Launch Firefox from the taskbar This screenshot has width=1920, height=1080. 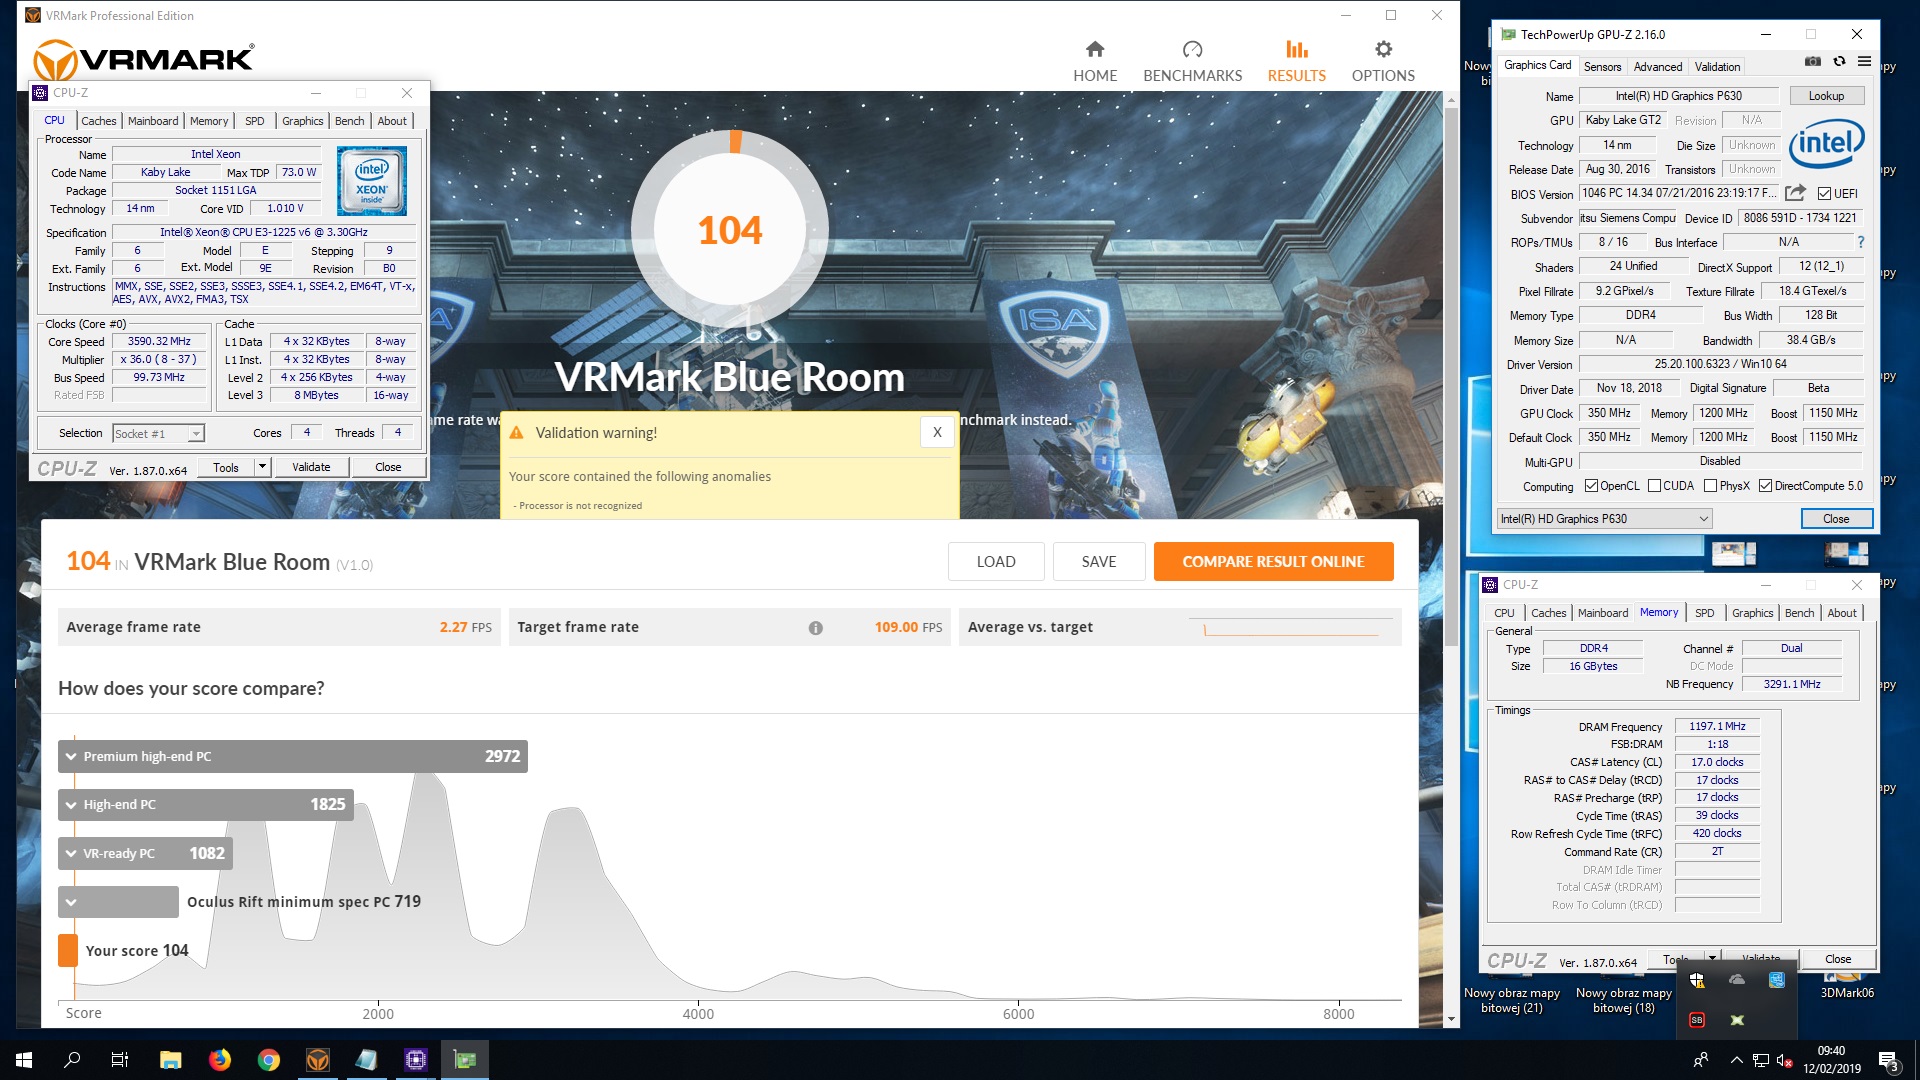tap(219, 1060)
